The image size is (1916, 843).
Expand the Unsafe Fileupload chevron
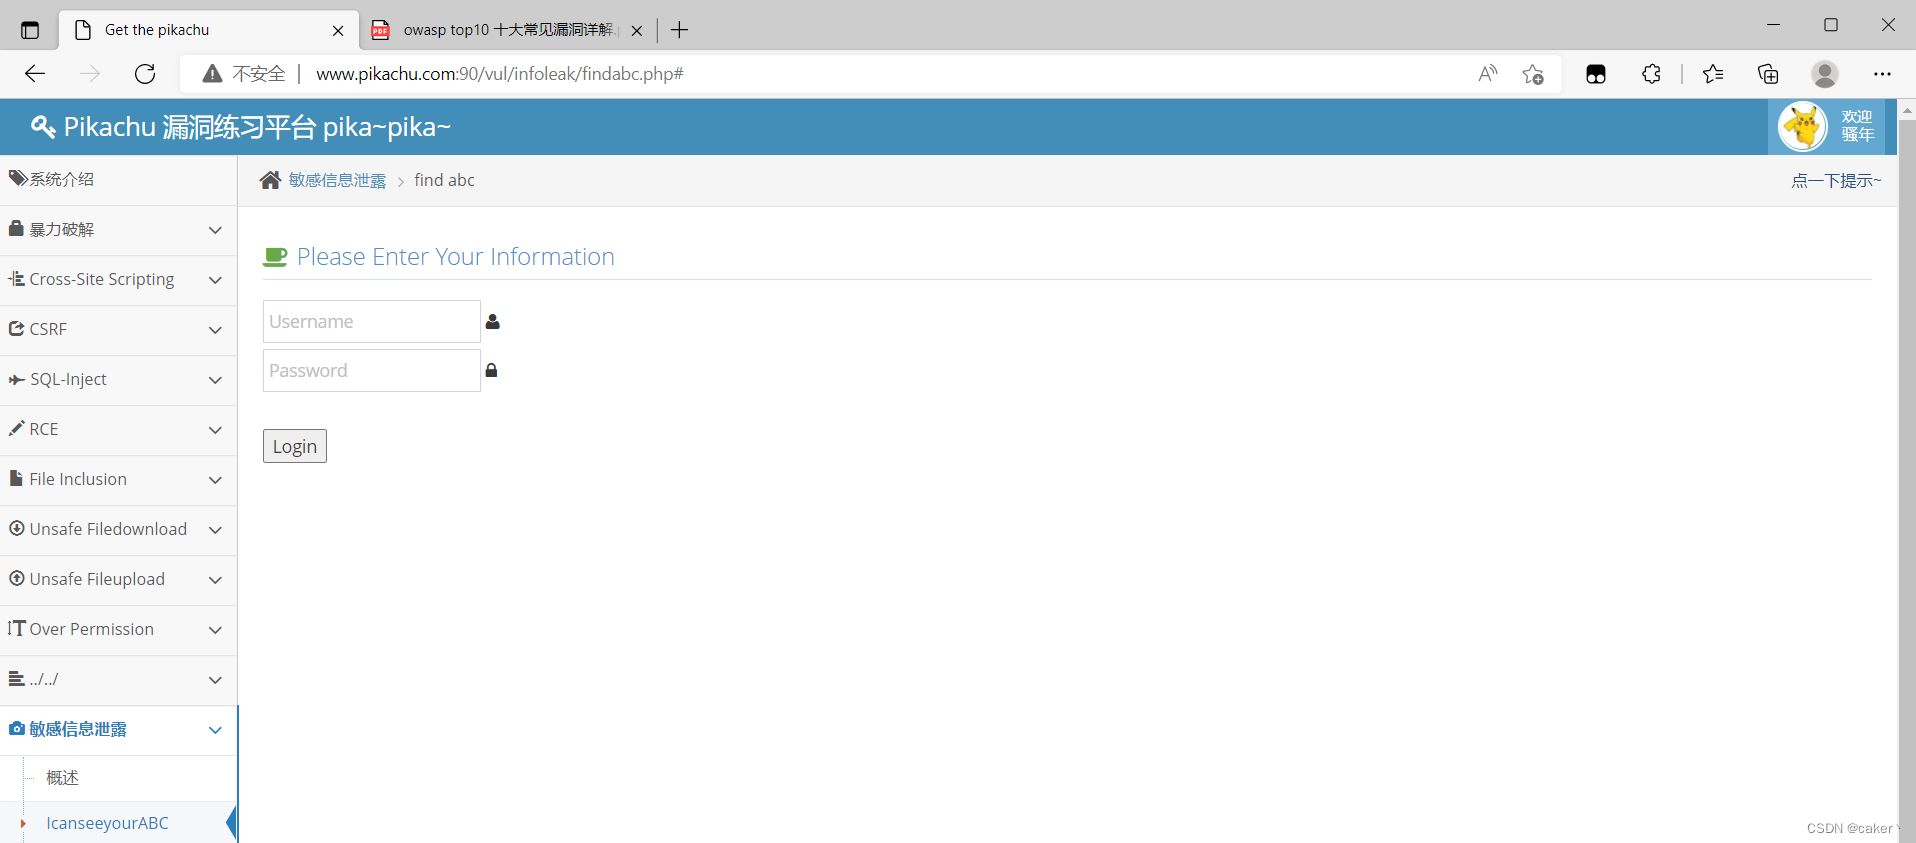click(x=215, y=580)
